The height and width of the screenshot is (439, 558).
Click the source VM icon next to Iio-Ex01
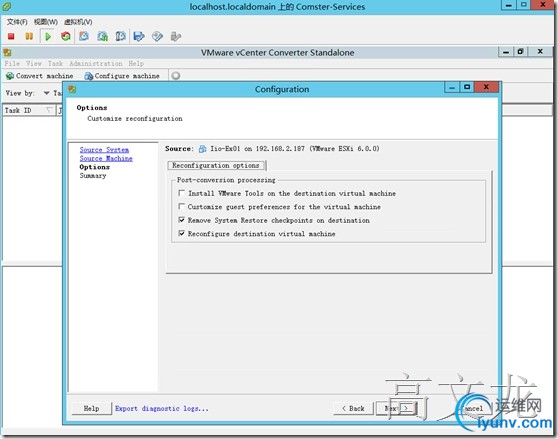pyautogui.click(x=202, y=149)
